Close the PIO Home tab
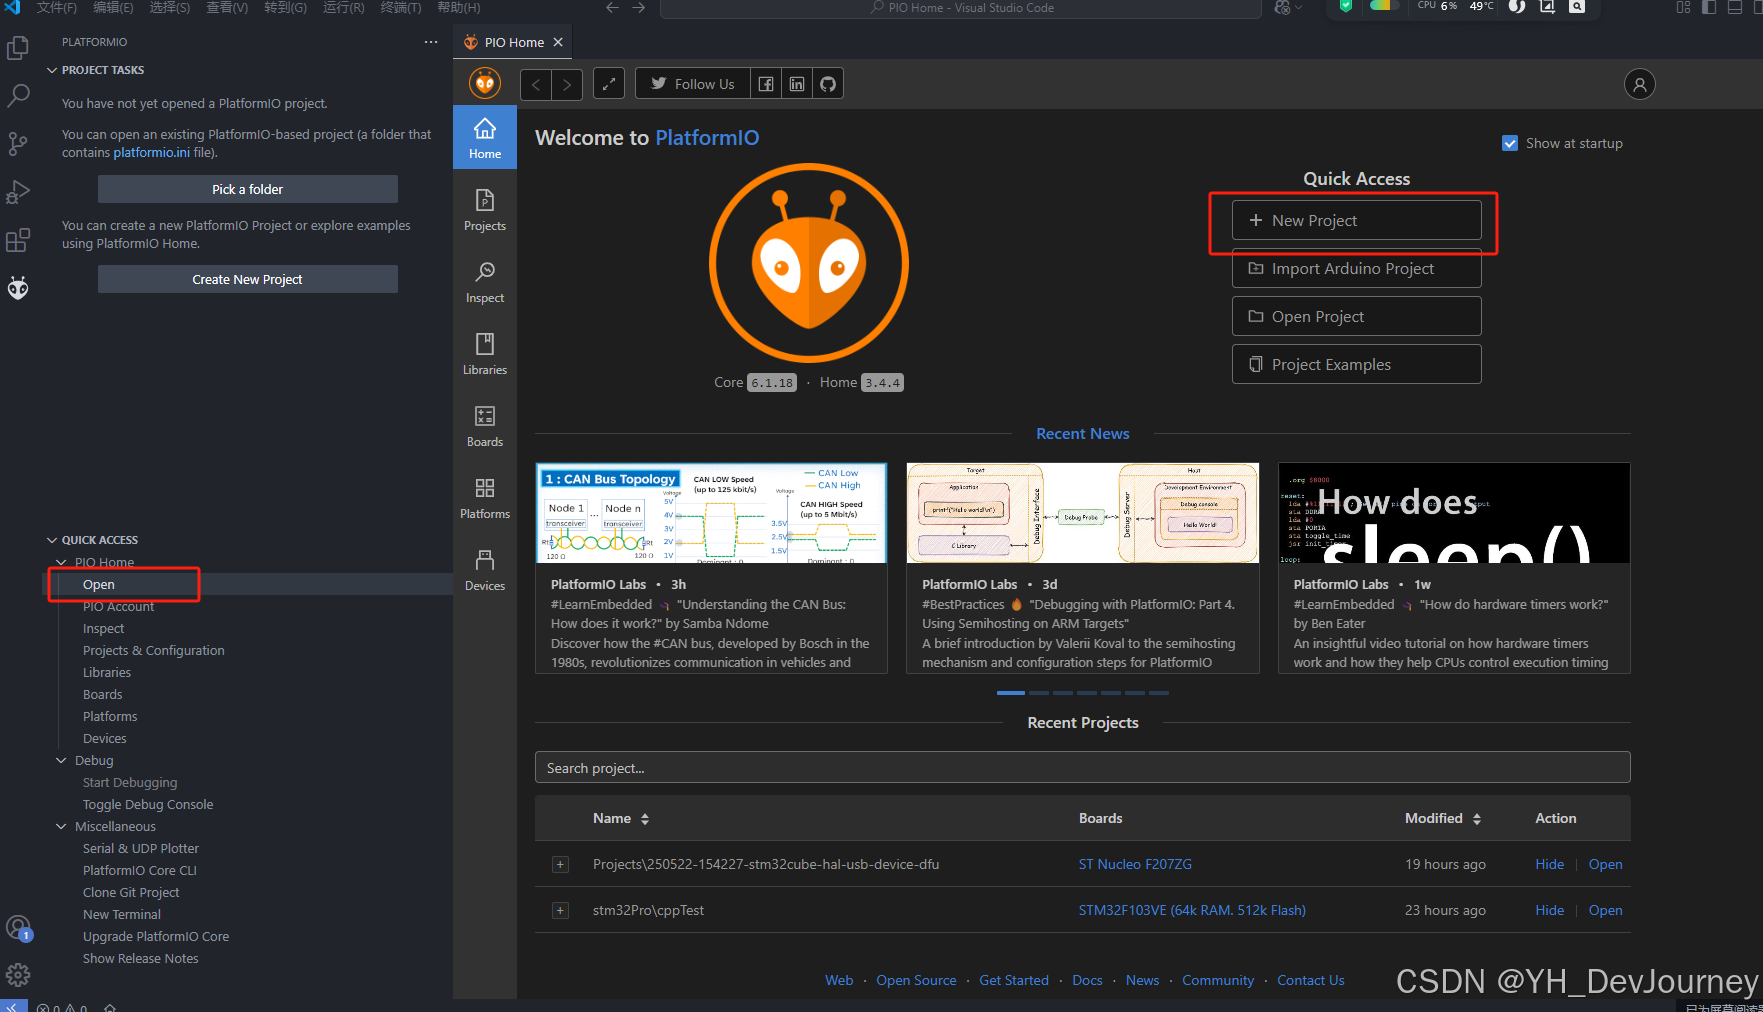The width and height of the screenshot is (1763, 1012). coord(558,42)
